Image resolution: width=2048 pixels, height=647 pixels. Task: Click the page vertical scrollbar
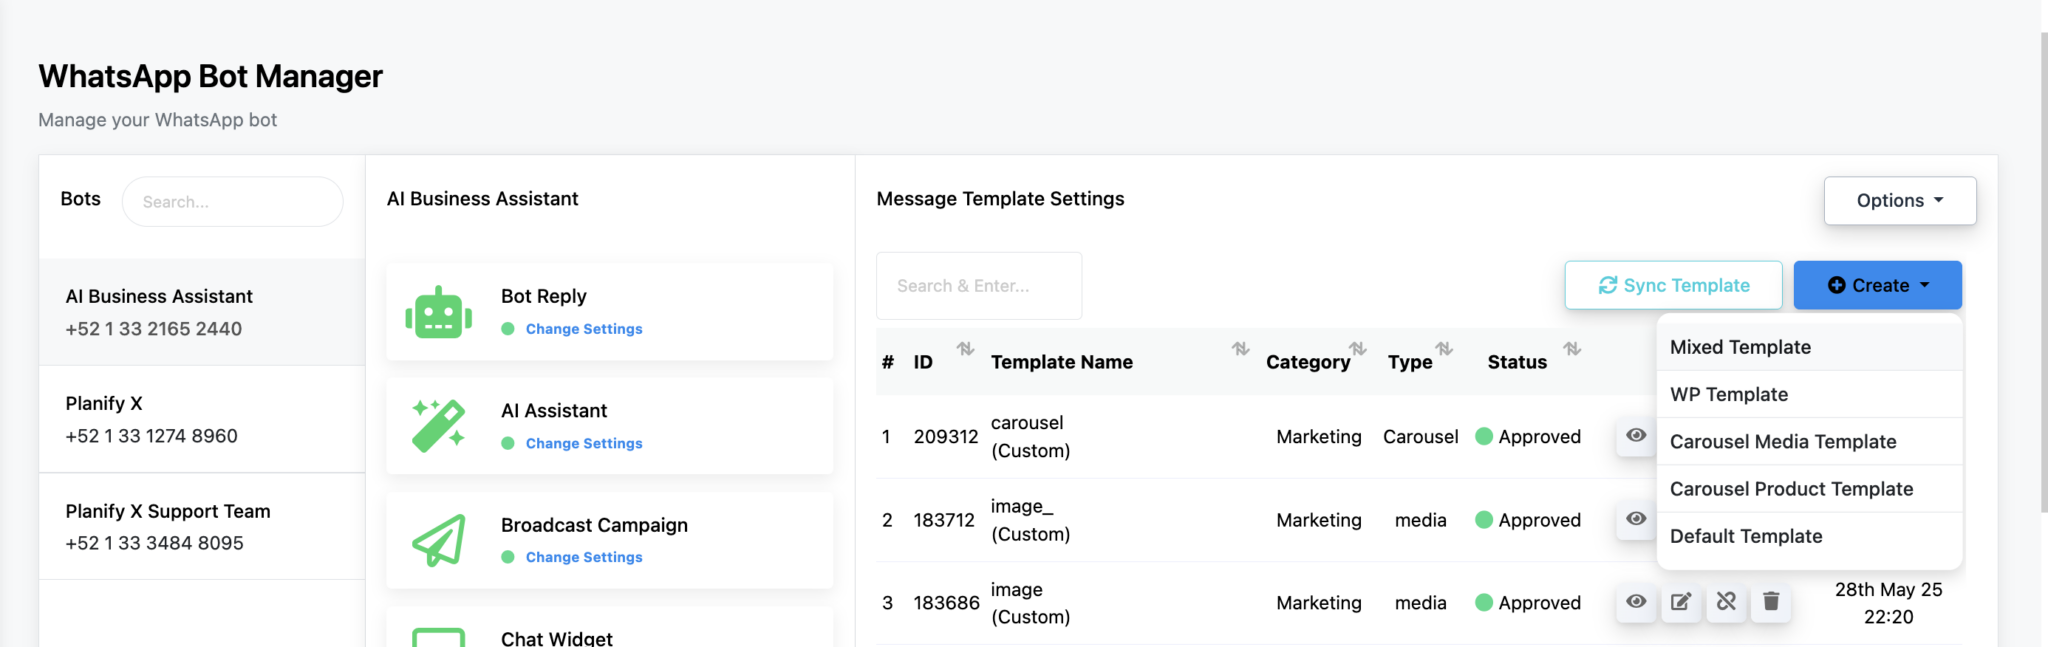pos(2044,272)
